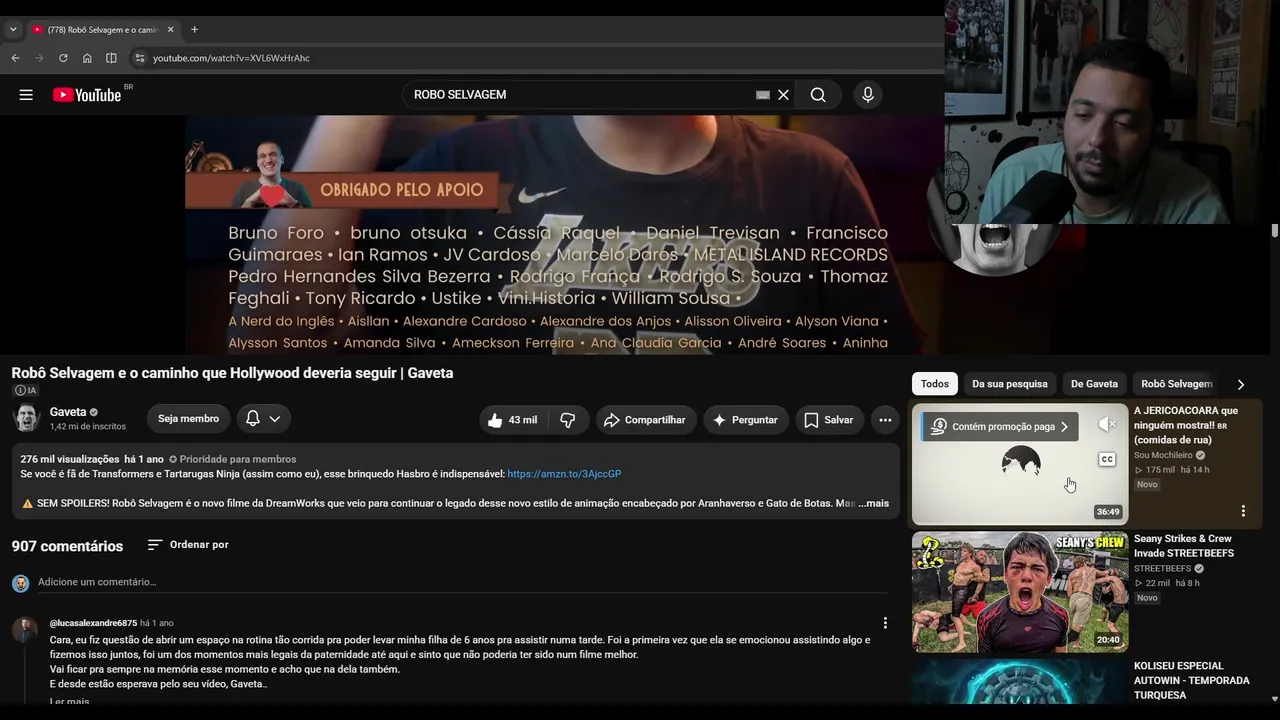Image resolution: width=1280 pixels, height=720 pixels.
Task: Share the video using Compartilhar
Action: point(645,420)
